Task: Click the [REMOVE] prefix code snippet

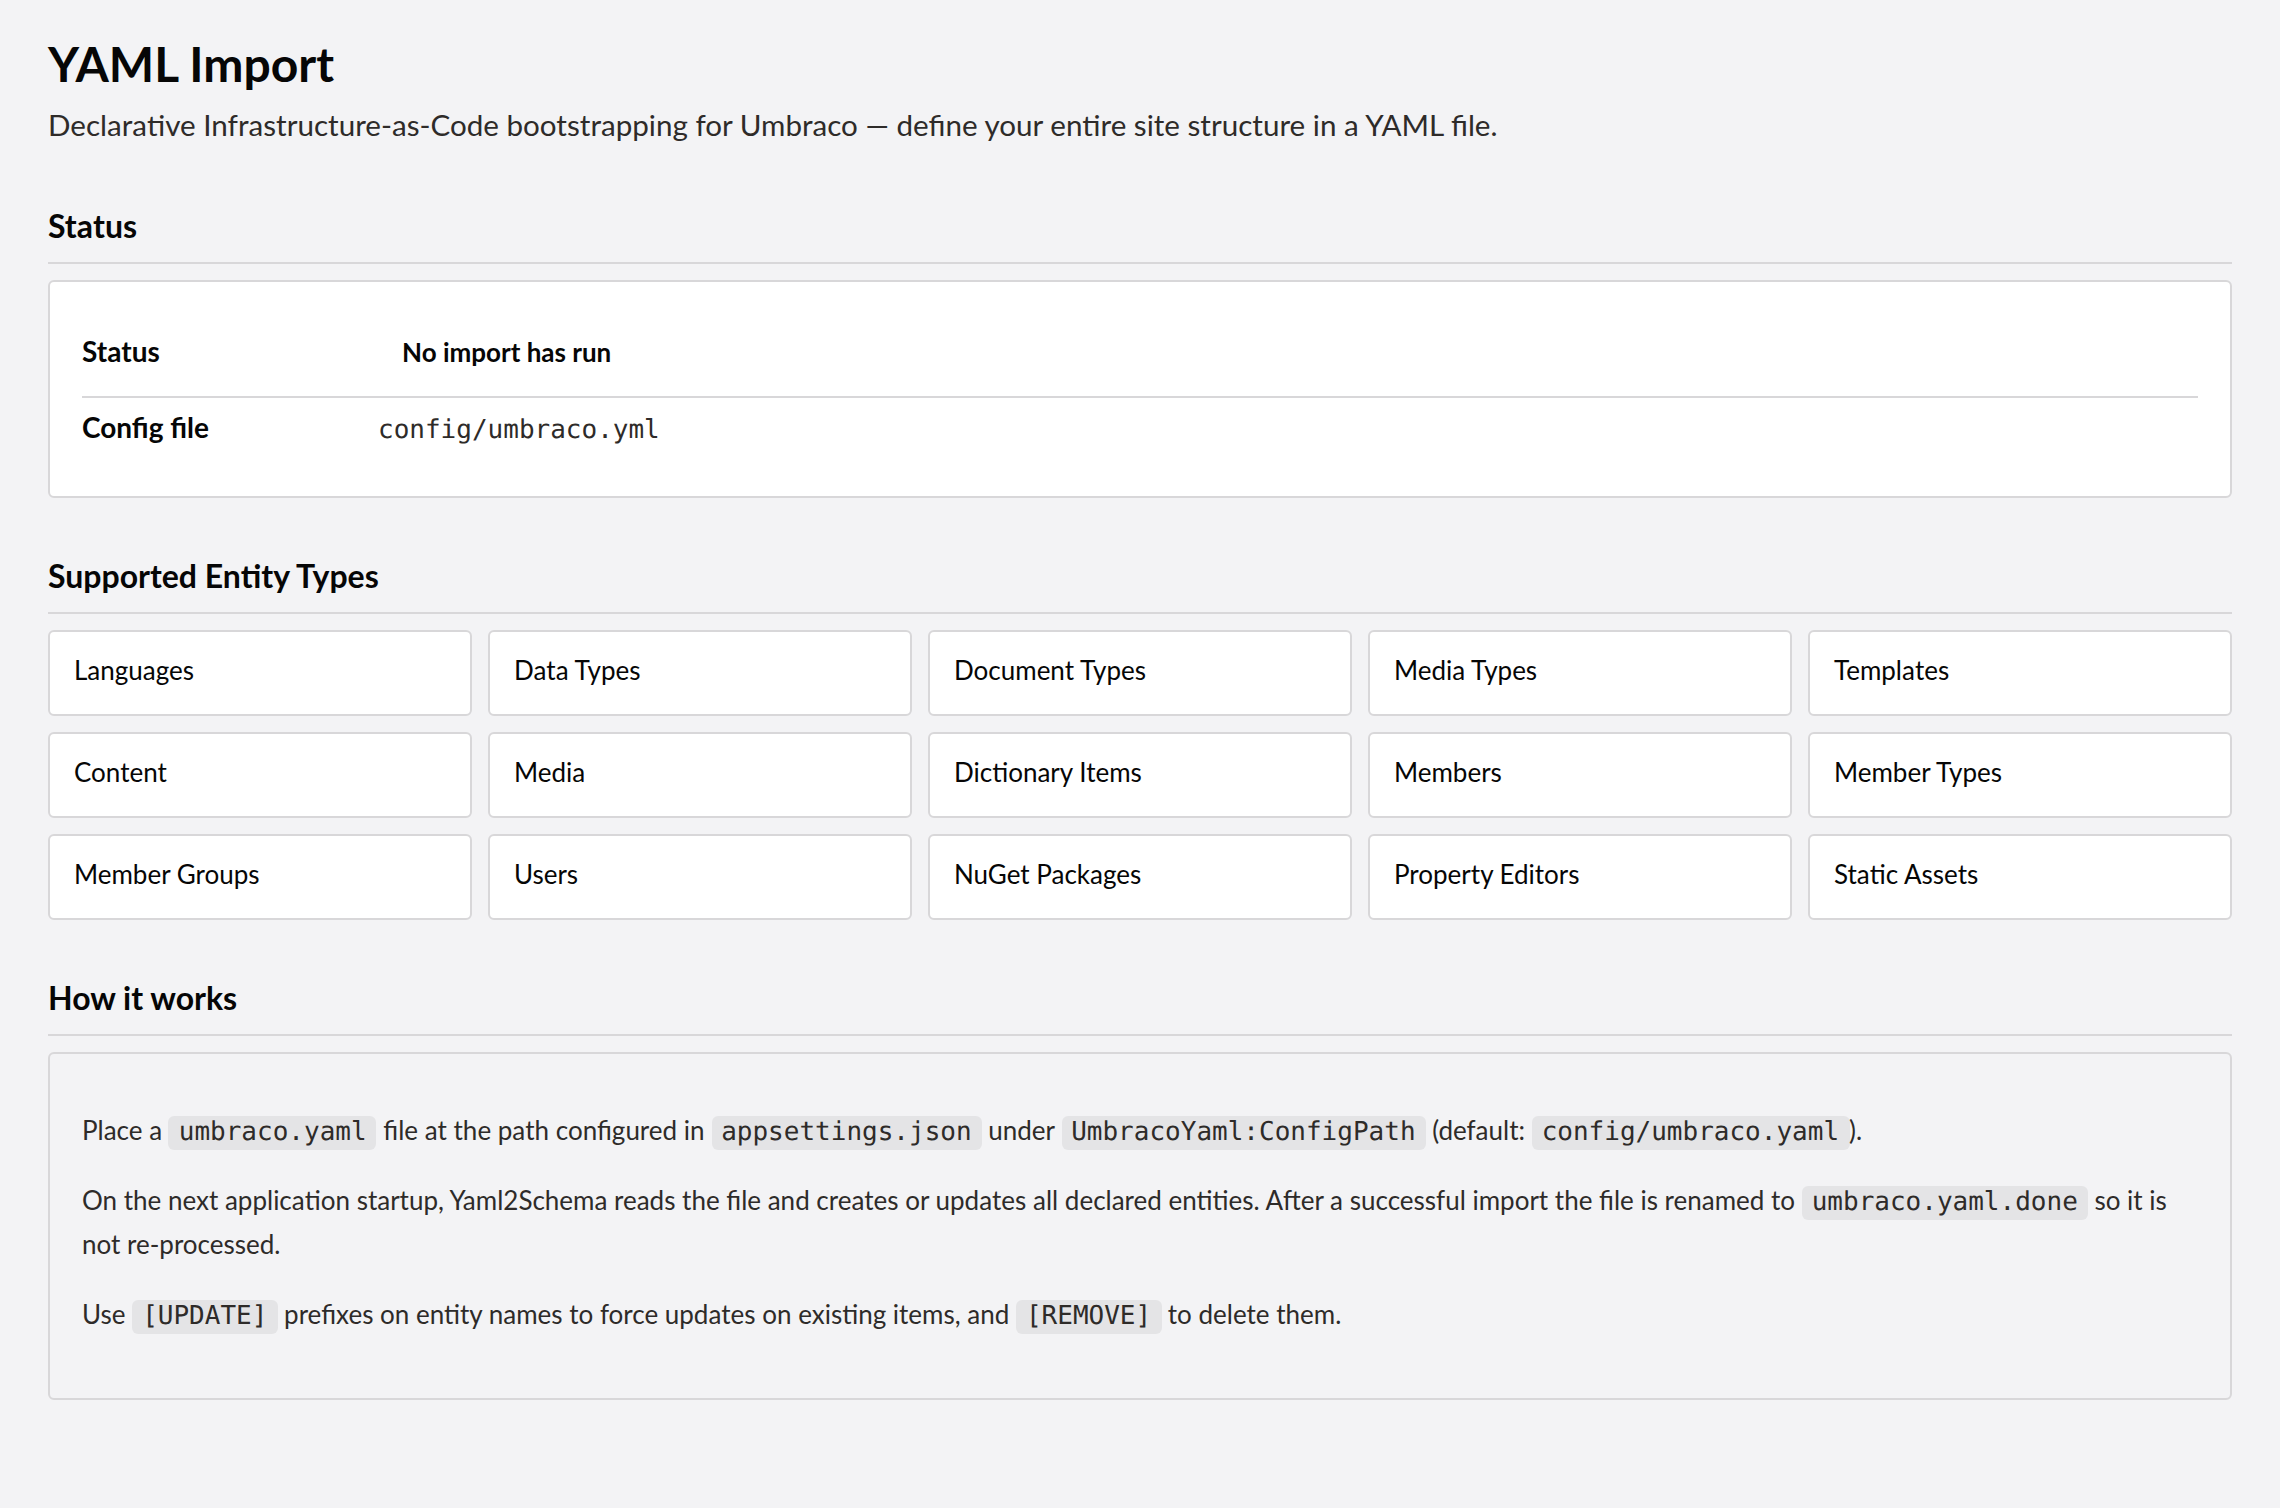Action: (x=1088, y=1315)
